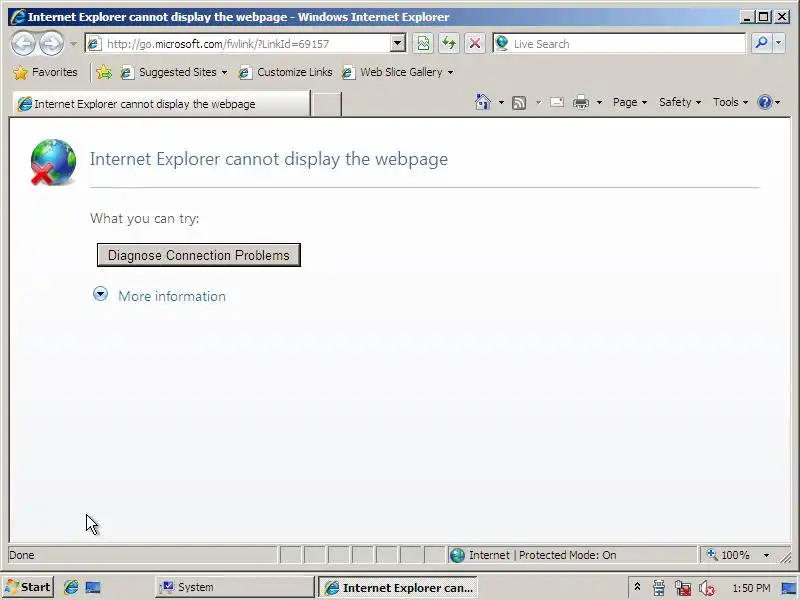Expand the Web Slice Gallery dropdown arrow

pos(451,72)
